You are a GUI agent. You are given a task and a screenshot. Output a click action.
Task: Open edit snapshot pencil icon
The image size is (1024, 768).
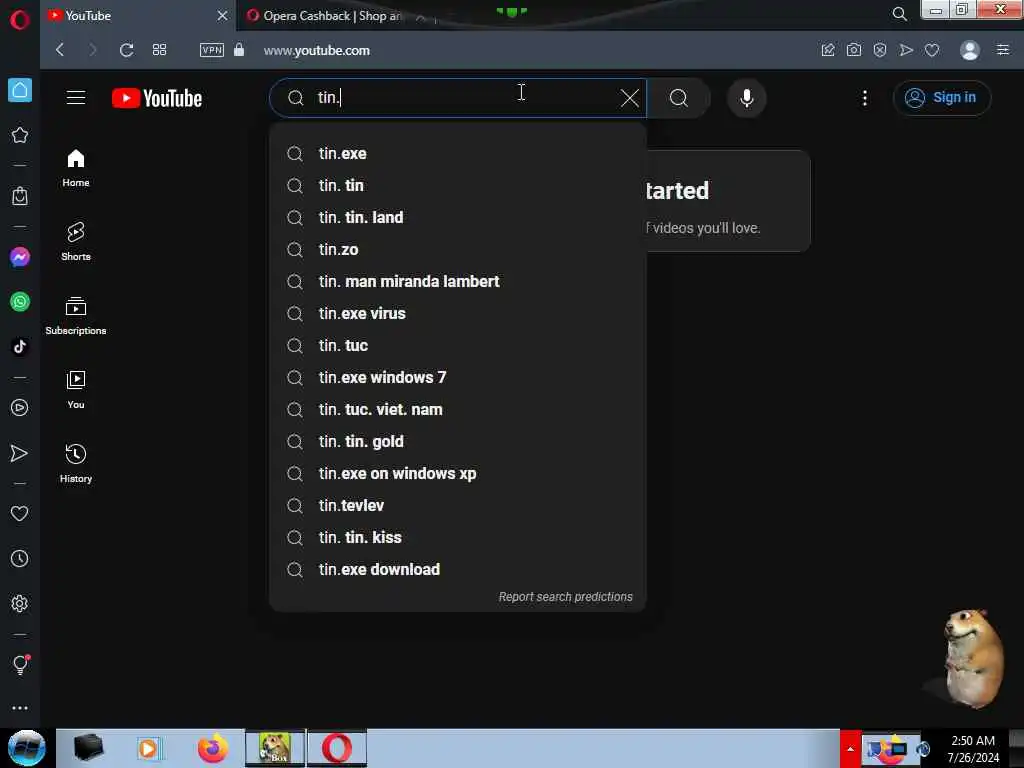point(827,50)
